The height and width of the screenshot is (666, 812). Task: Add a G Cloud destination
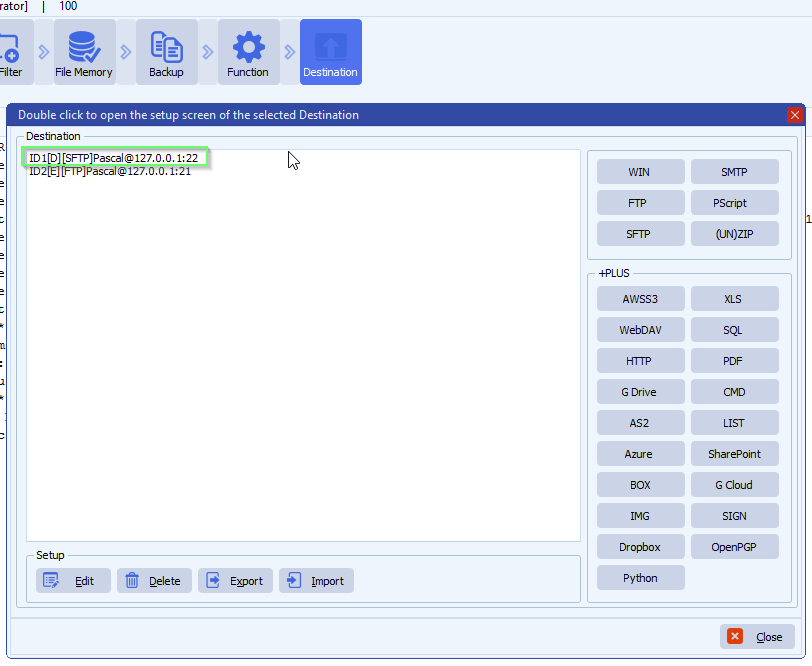[734, 485]
